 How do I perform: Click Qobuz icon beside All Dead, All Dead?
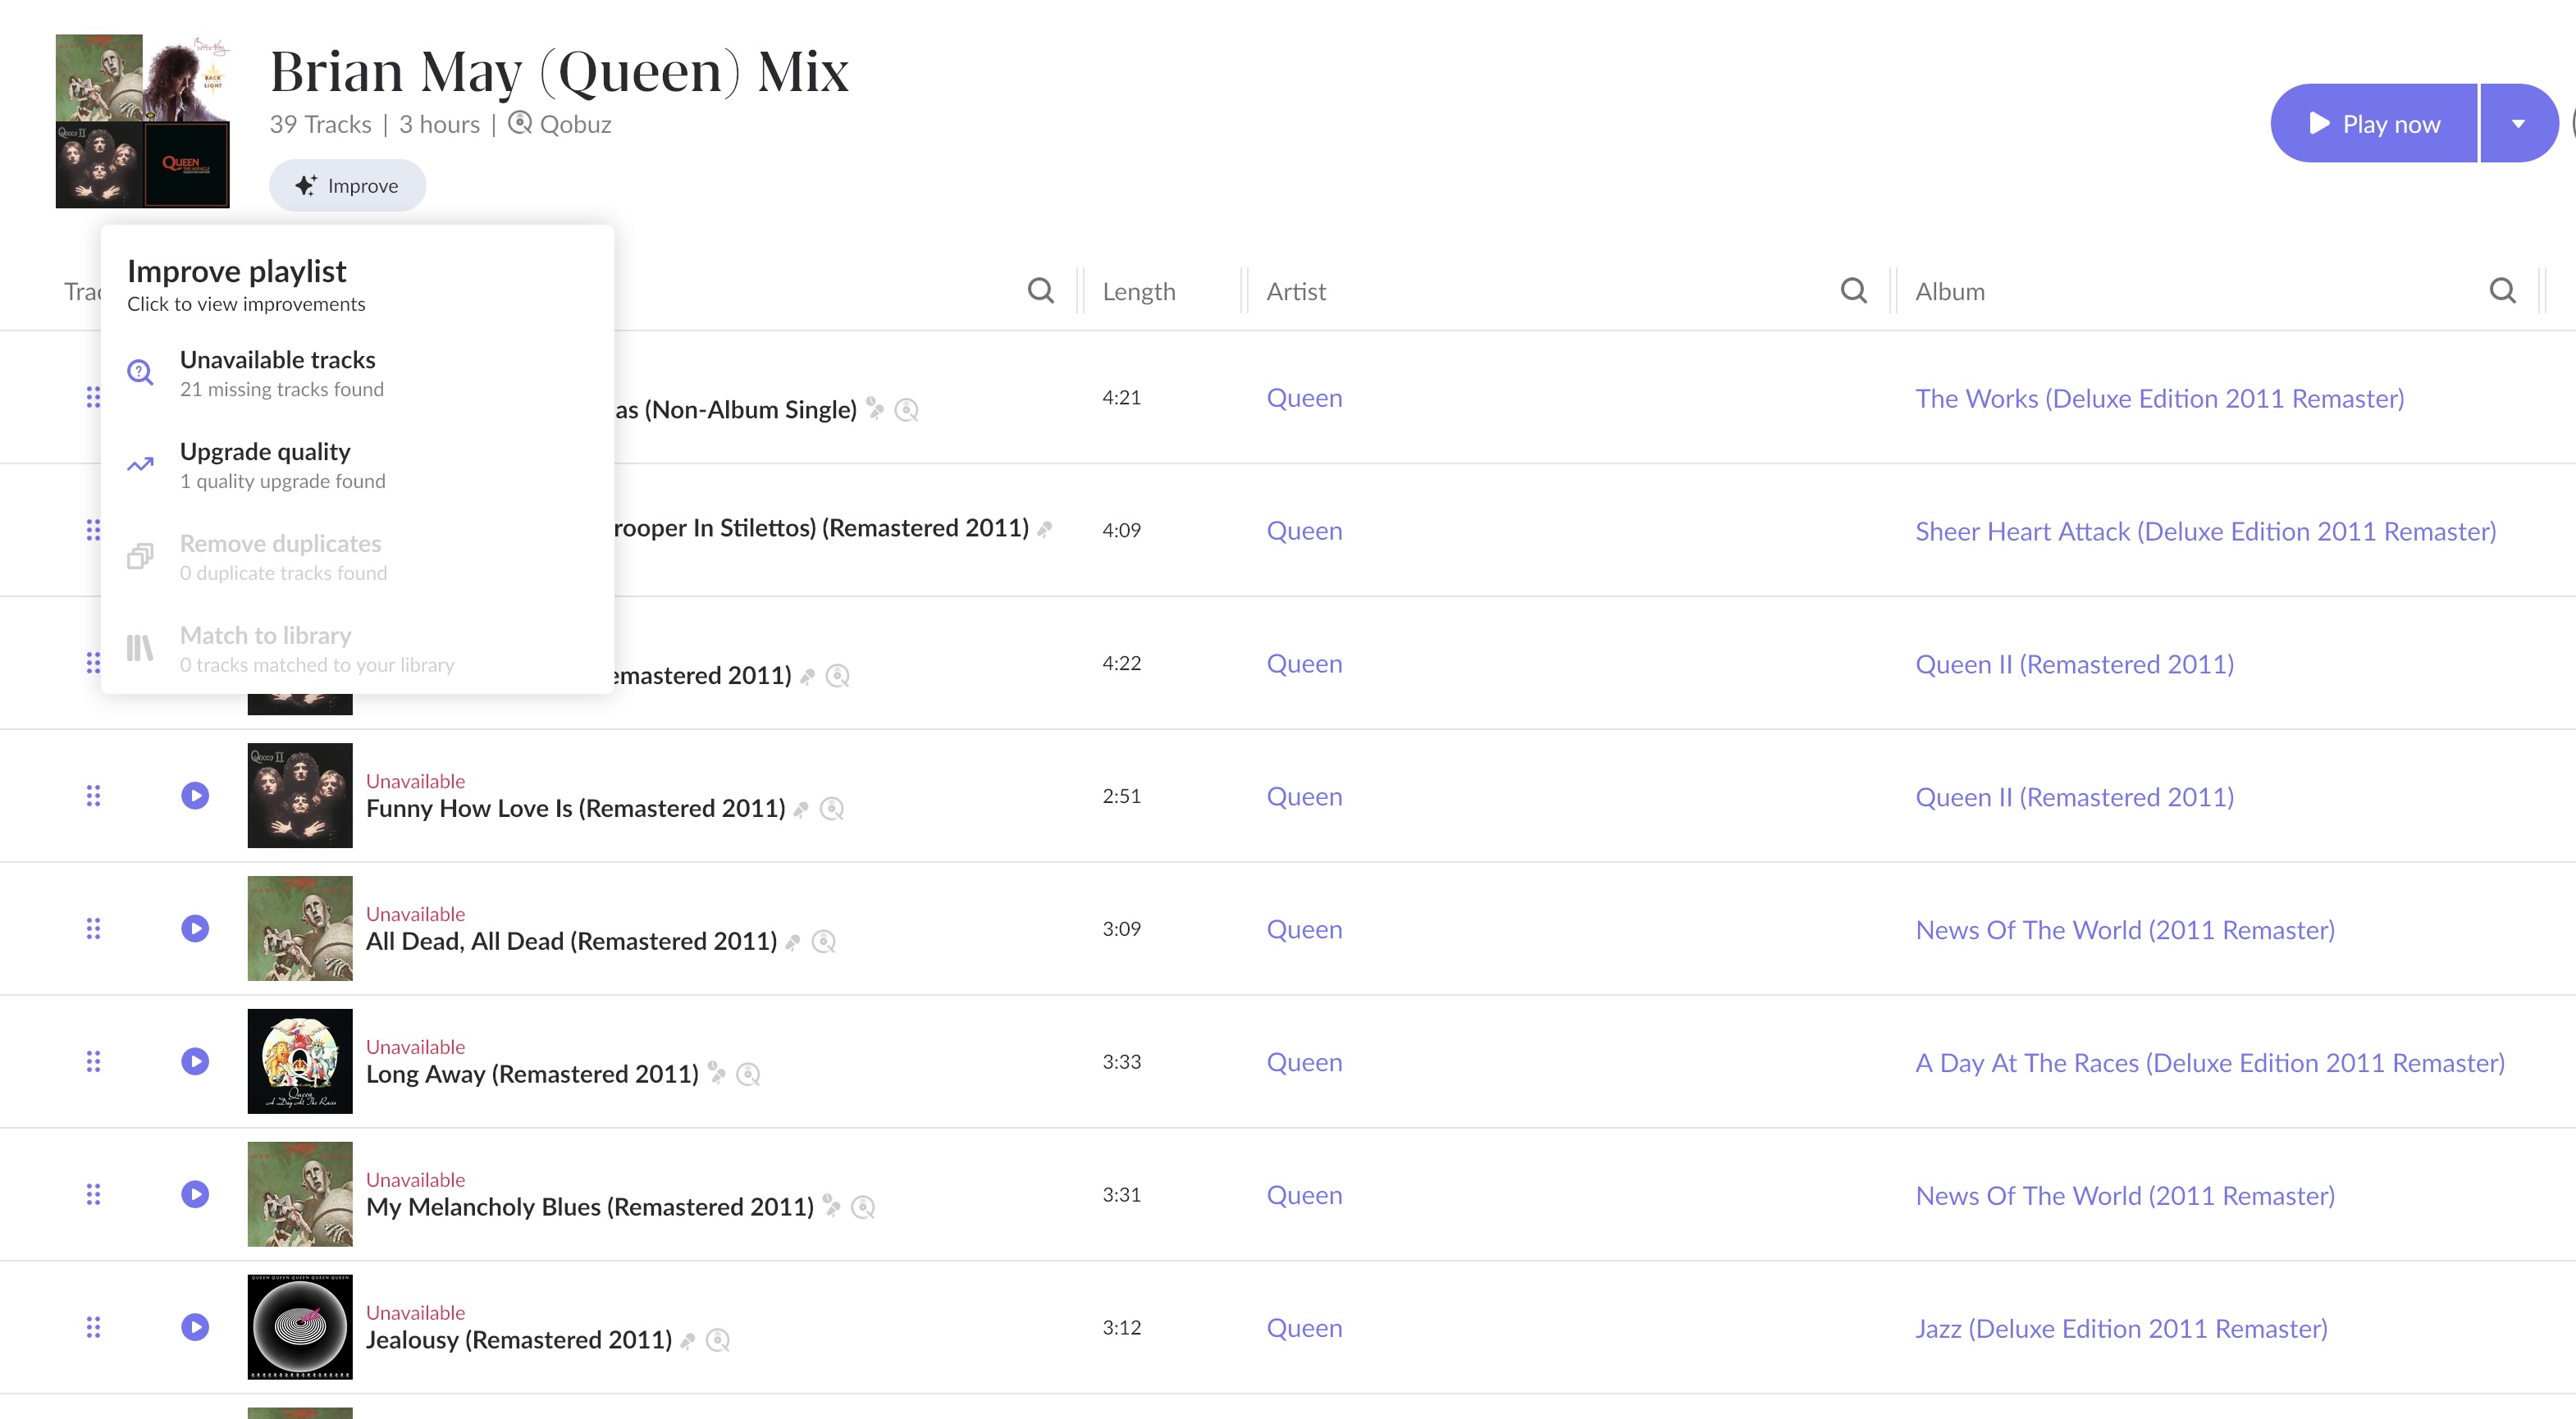click(x=824, y=942)
